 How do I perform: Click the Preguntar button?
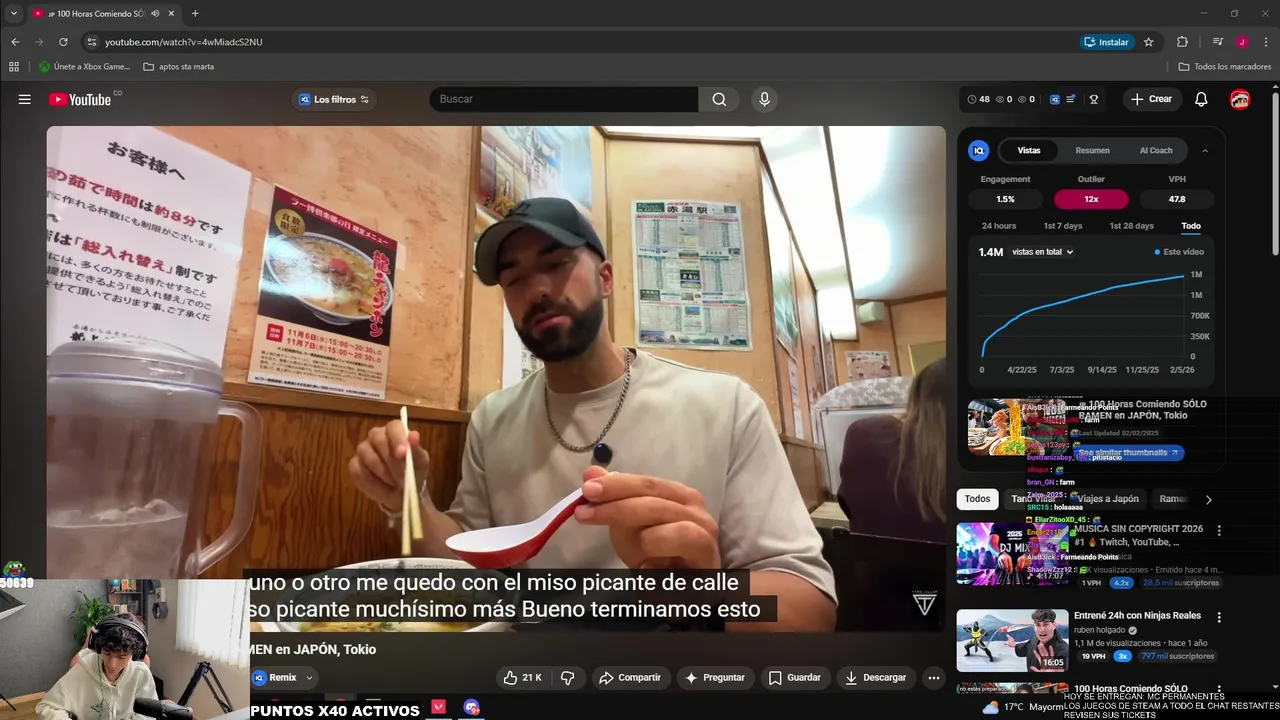[x=714, y=677]
